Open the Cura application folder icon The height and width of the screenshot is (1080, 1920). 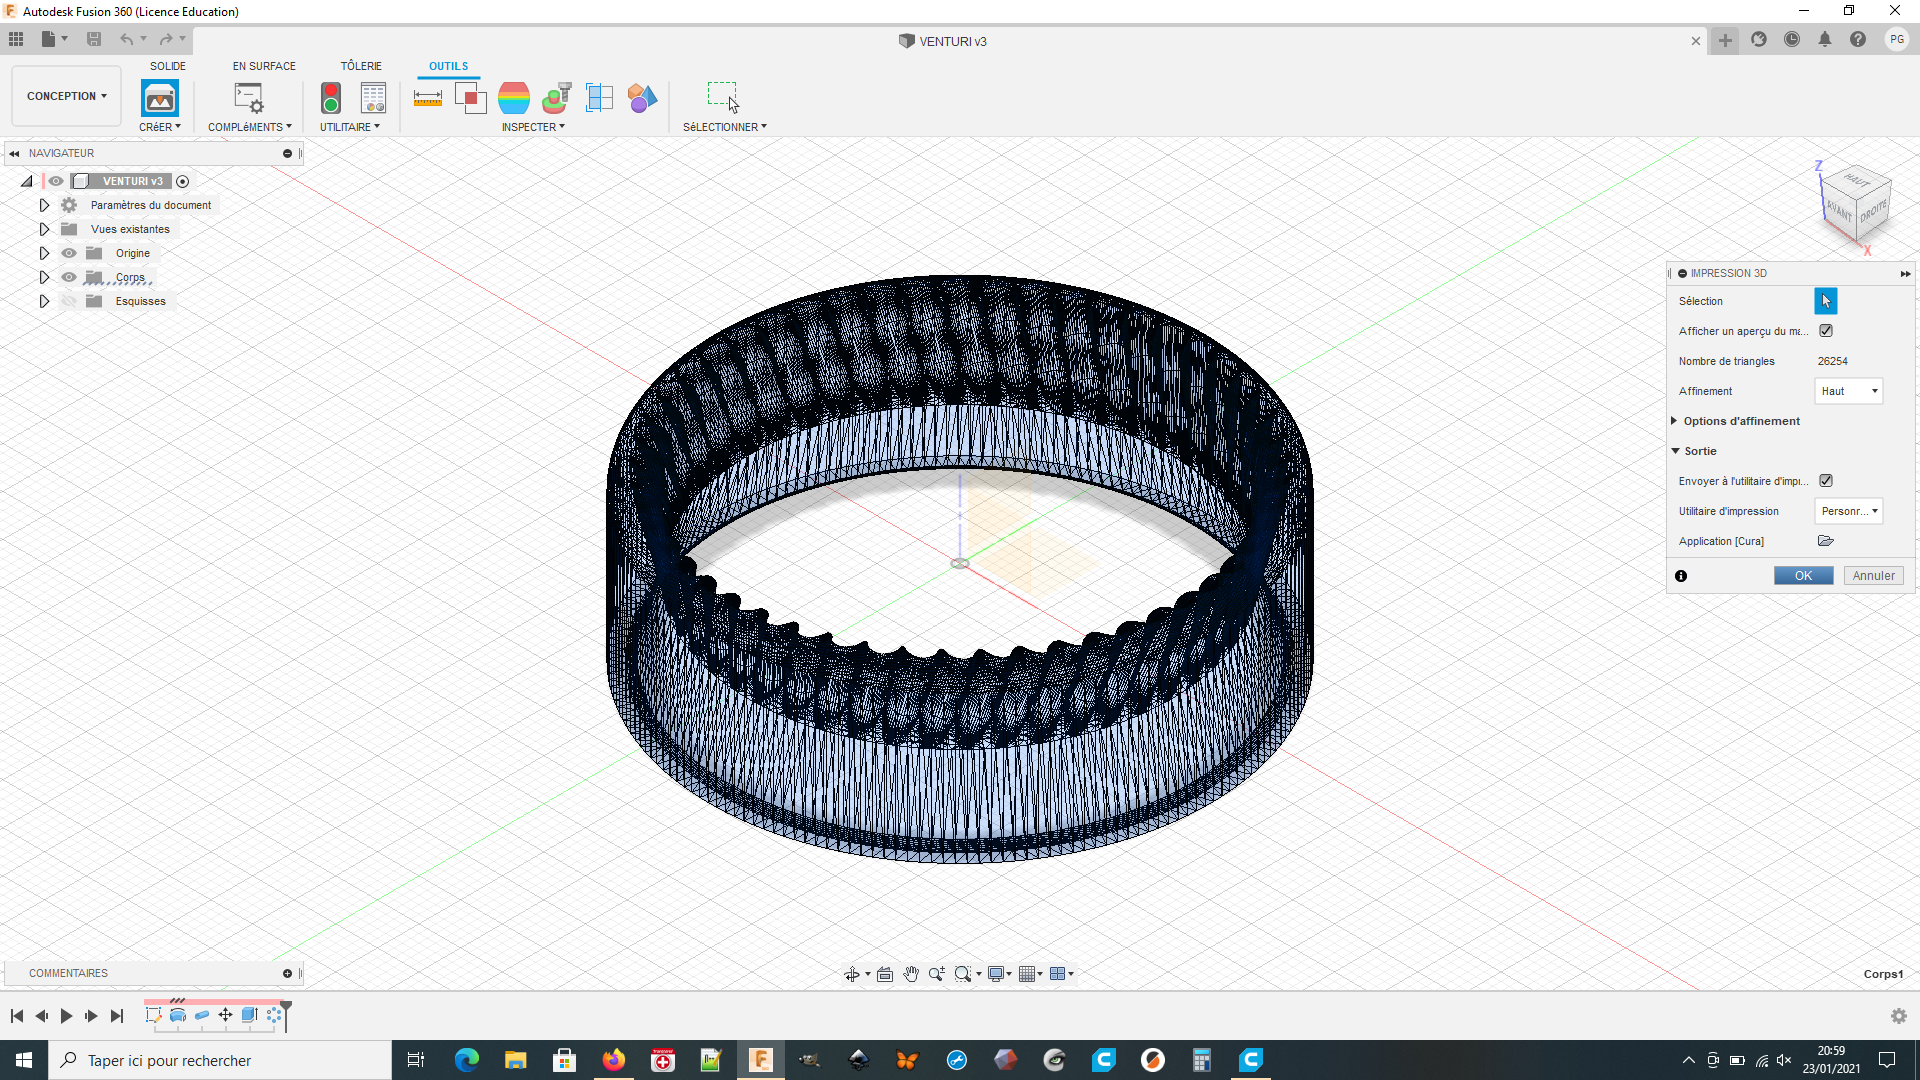pos(1825,541)
